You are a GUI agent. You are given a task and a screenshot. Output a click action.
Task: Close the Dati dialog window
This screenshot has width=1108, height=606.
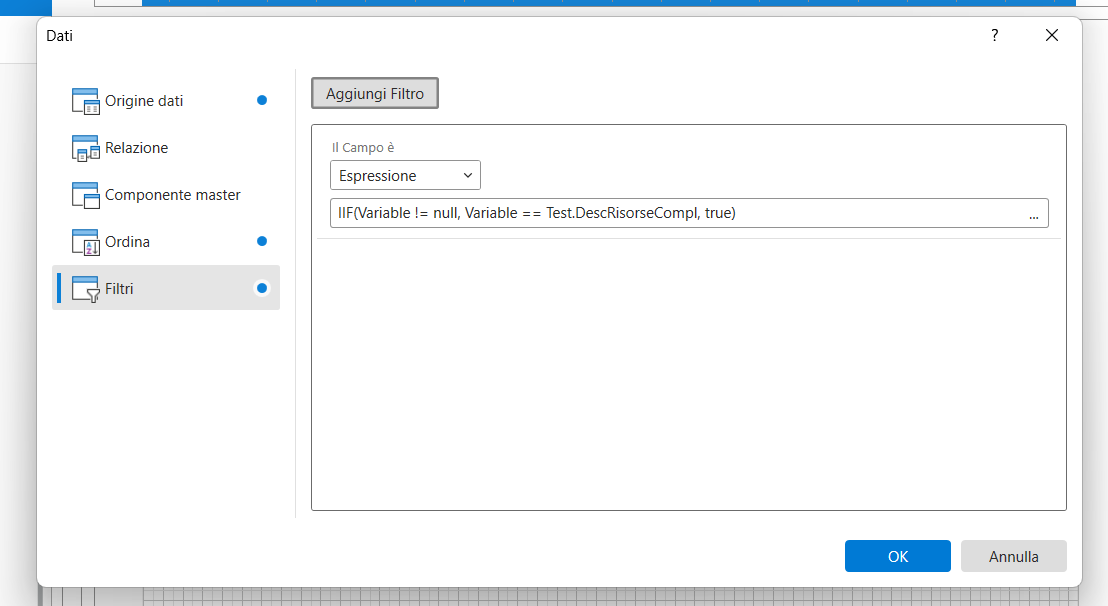[1051, 36]
